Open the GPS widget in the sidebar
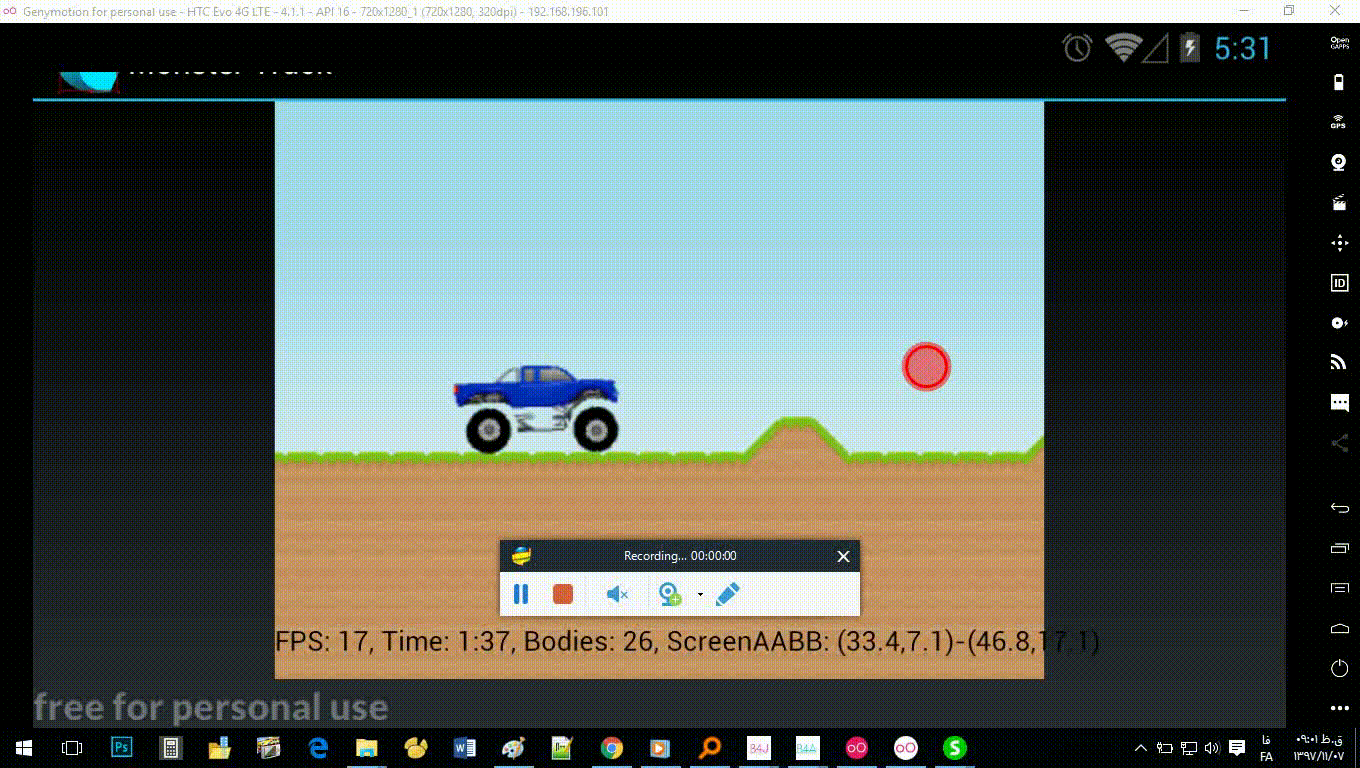 click(1338, 122)
